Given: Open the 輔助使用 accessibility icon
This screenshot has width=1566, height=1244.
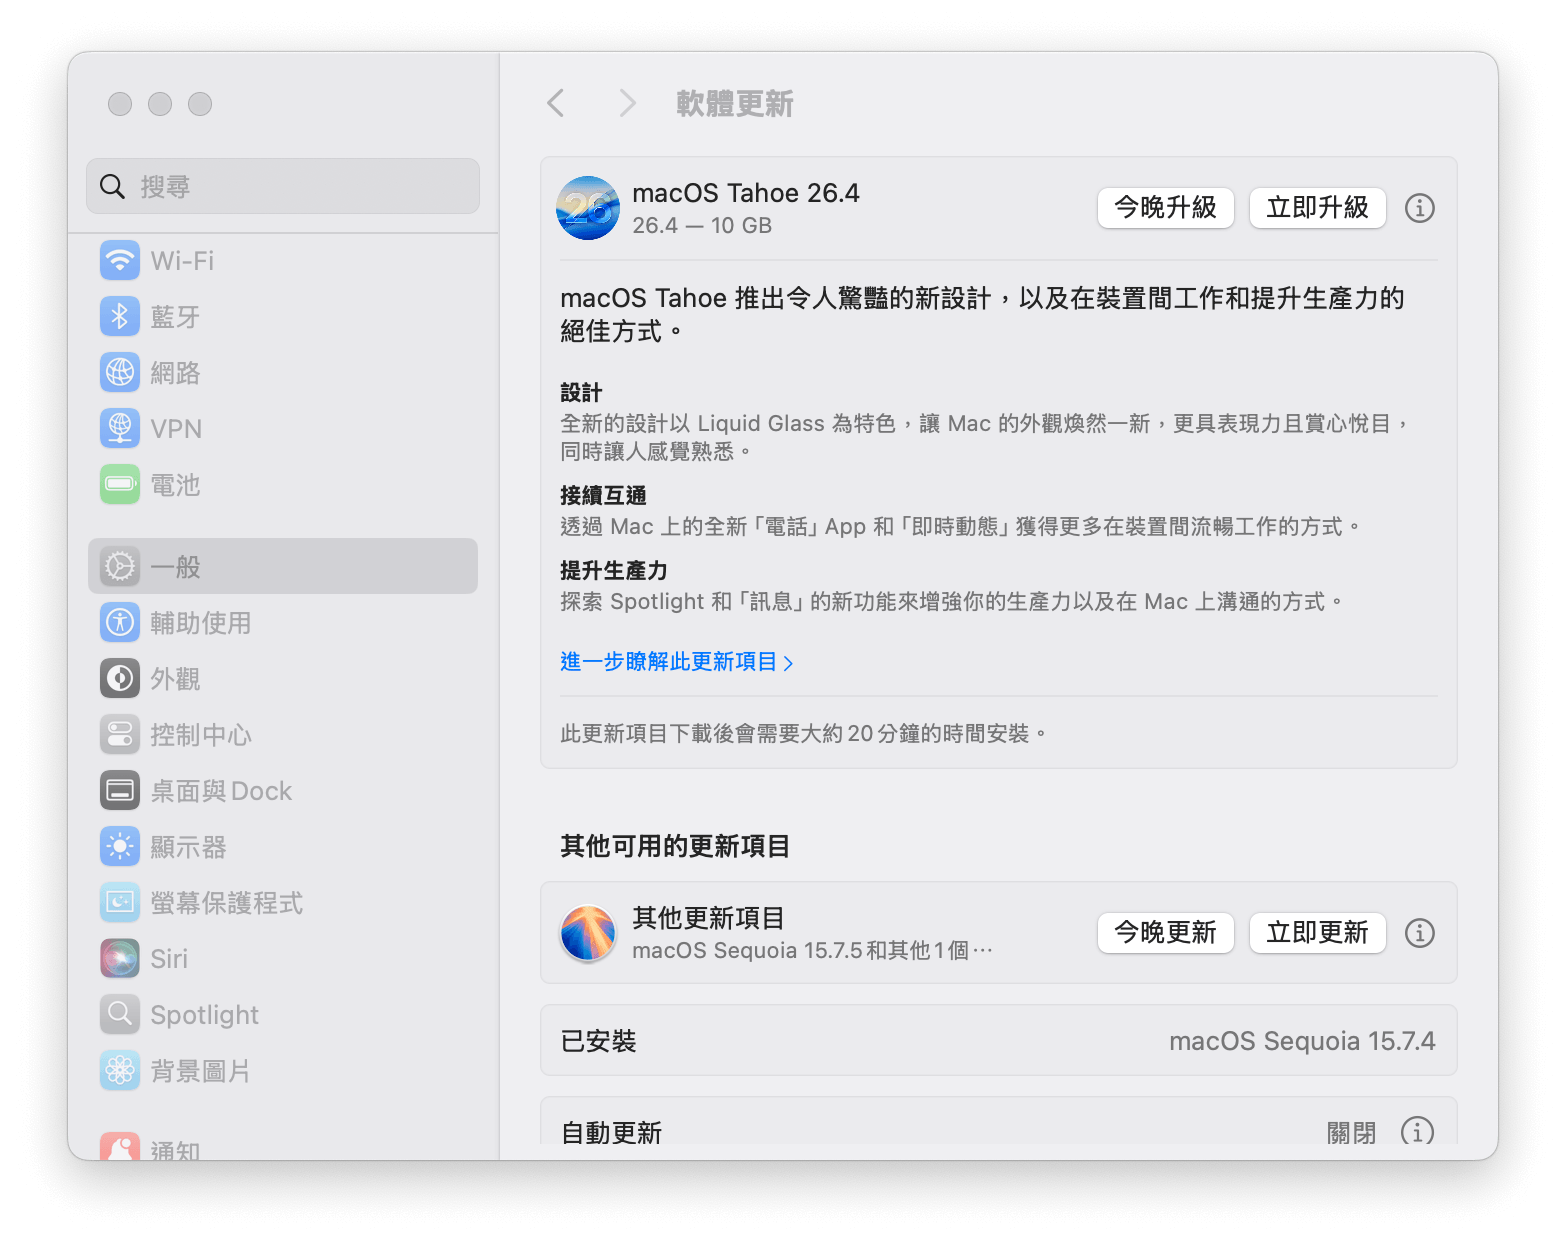Looking at the screenshot, I should click(x=120, y=623).
